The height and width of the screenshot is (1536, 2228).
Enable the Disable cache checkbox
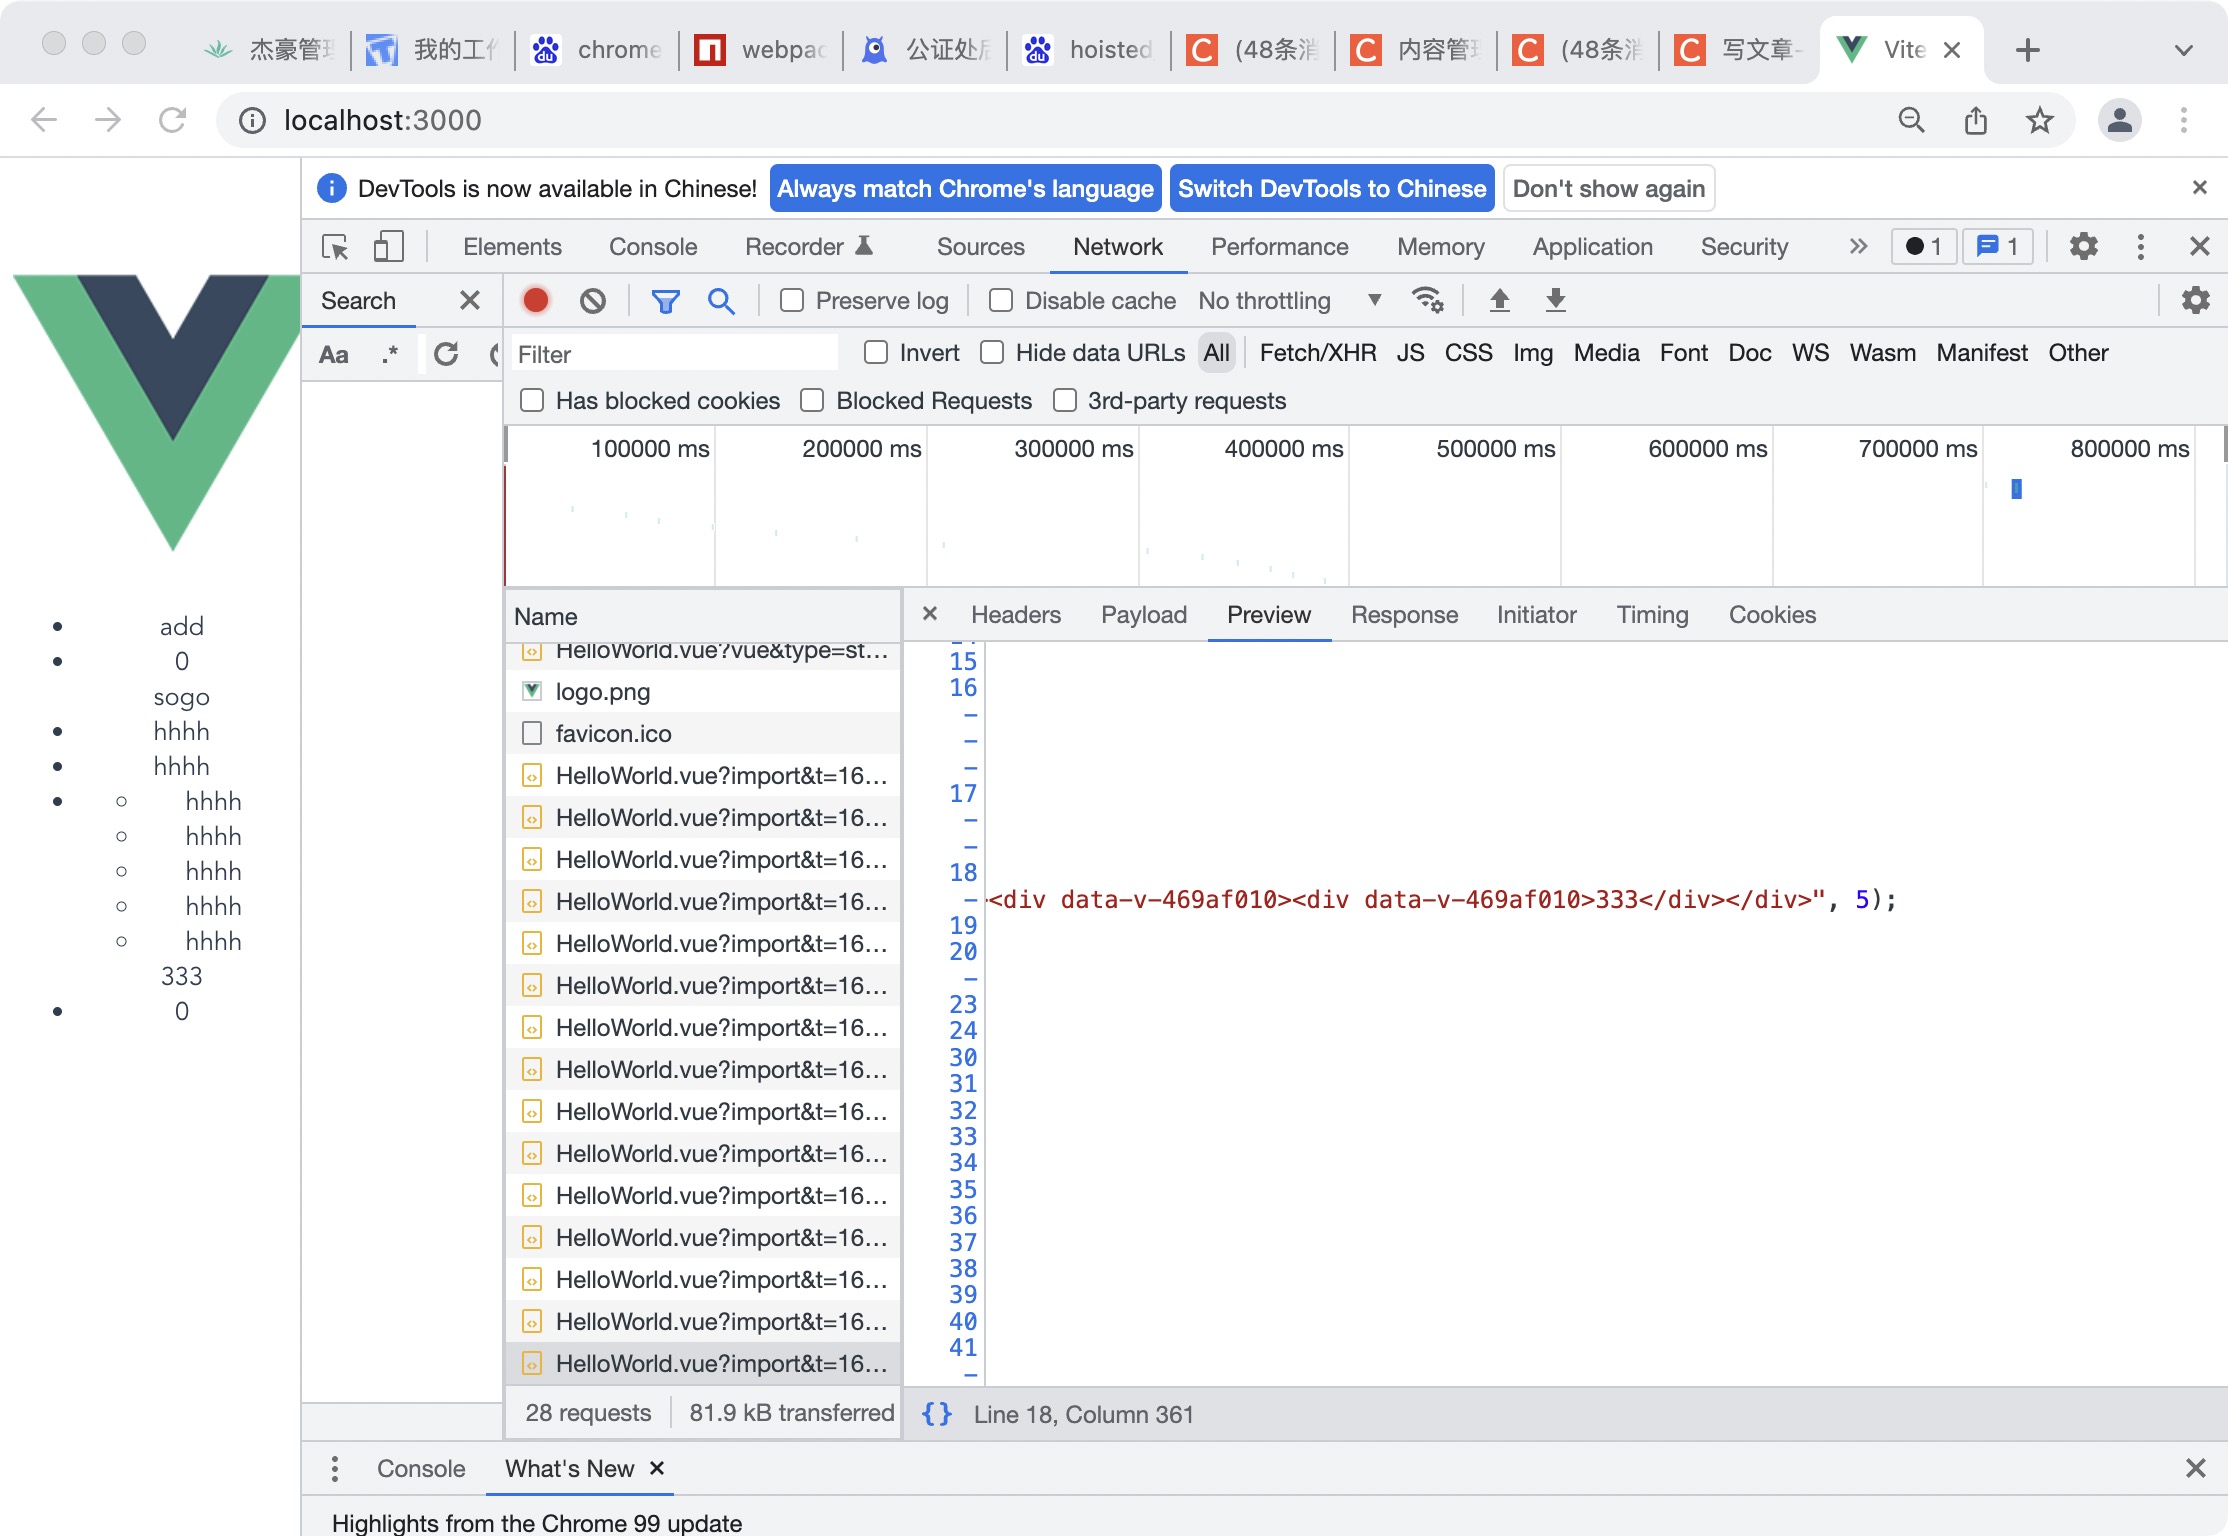coord(999,298)
